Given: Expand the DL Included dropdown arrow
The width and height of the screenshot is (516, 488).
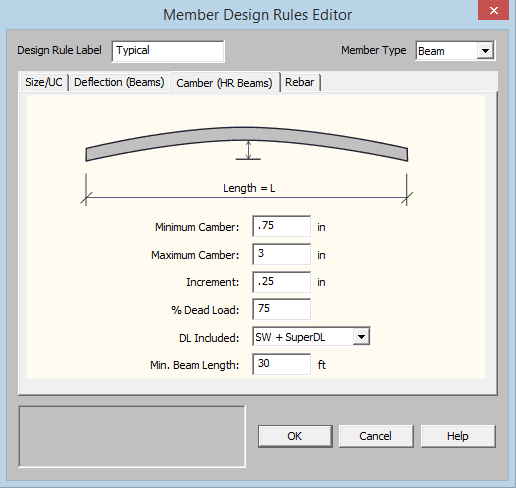Looking at the screenshot, I should pyautogui.click(x=361, y=337).
